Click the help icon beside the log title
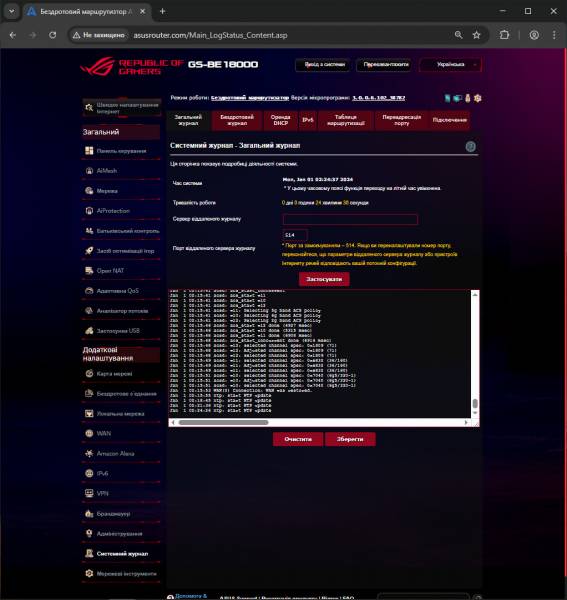 (x=471, y=146)
